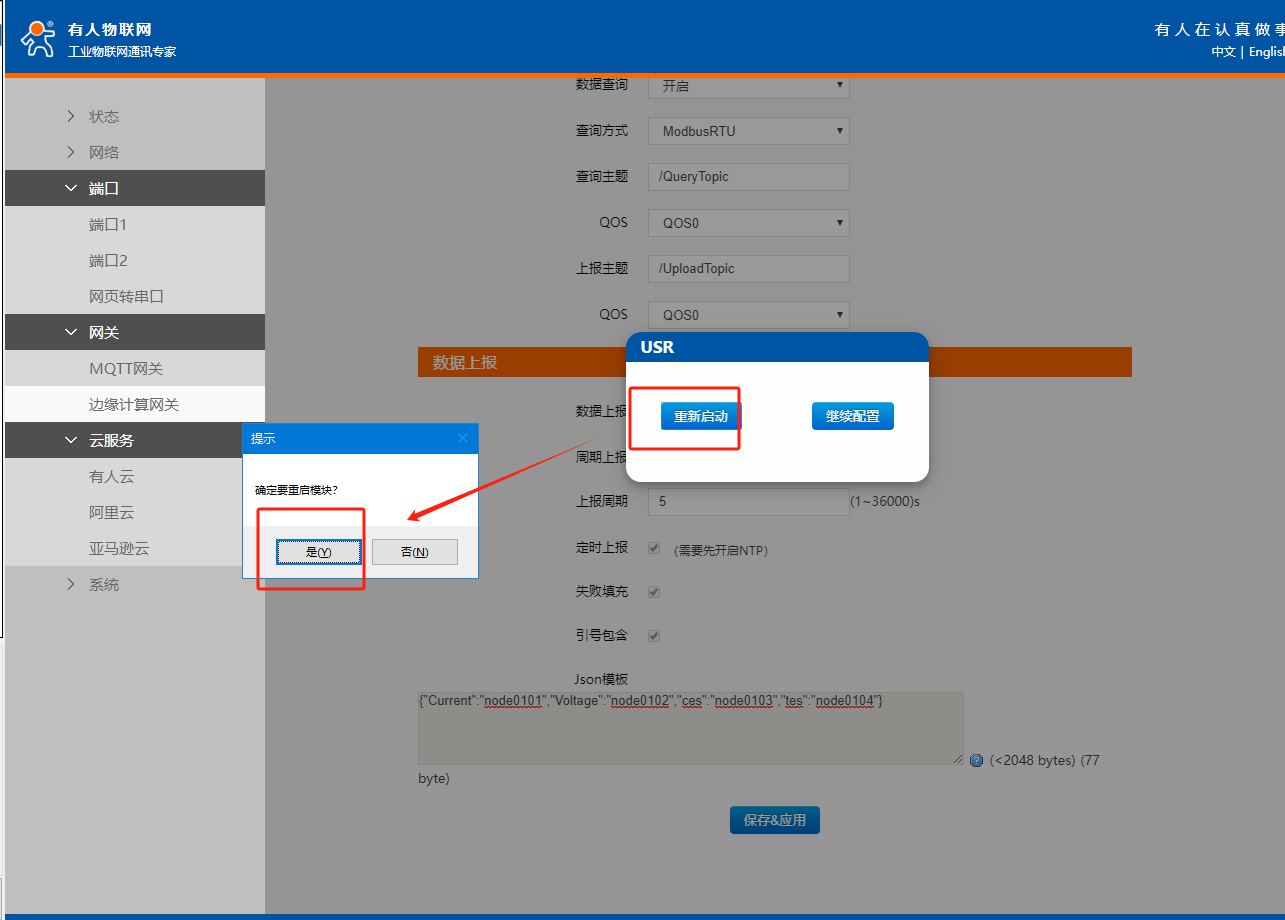1285x920 pixels.
Task: Click 重新启动 in the USR dialog
Action: (x=701, y=416)
